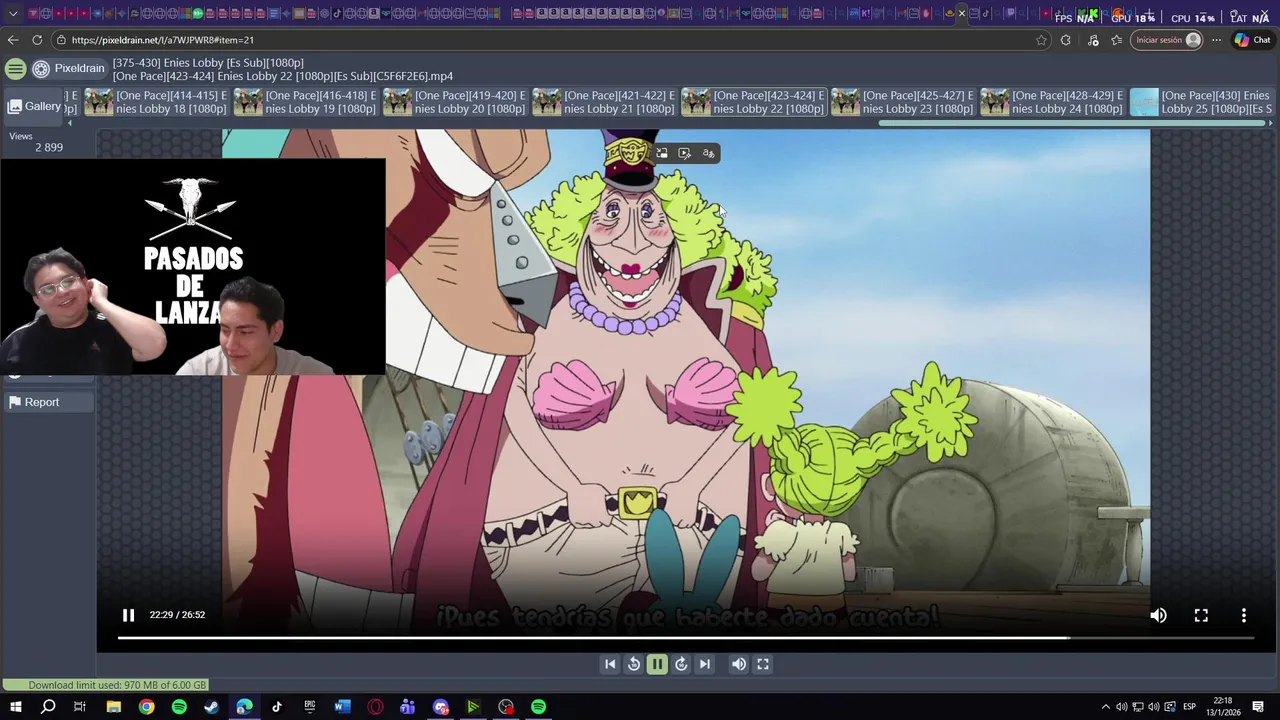Click the highlighted pause button below video
The height and width of the screenshot is (720, 1280).
[x=657, y=664]
